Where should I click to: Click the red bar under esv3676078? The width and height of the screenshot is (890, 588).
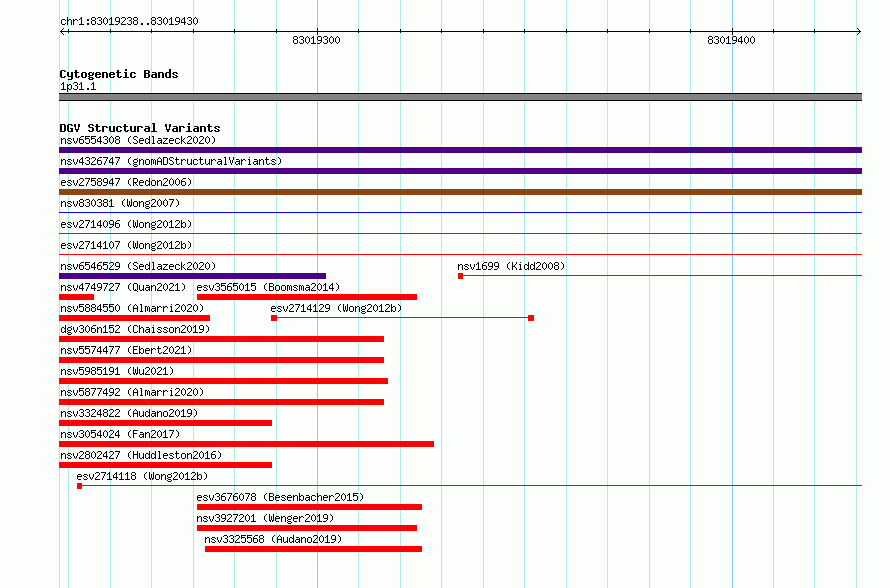coord(309,507)
